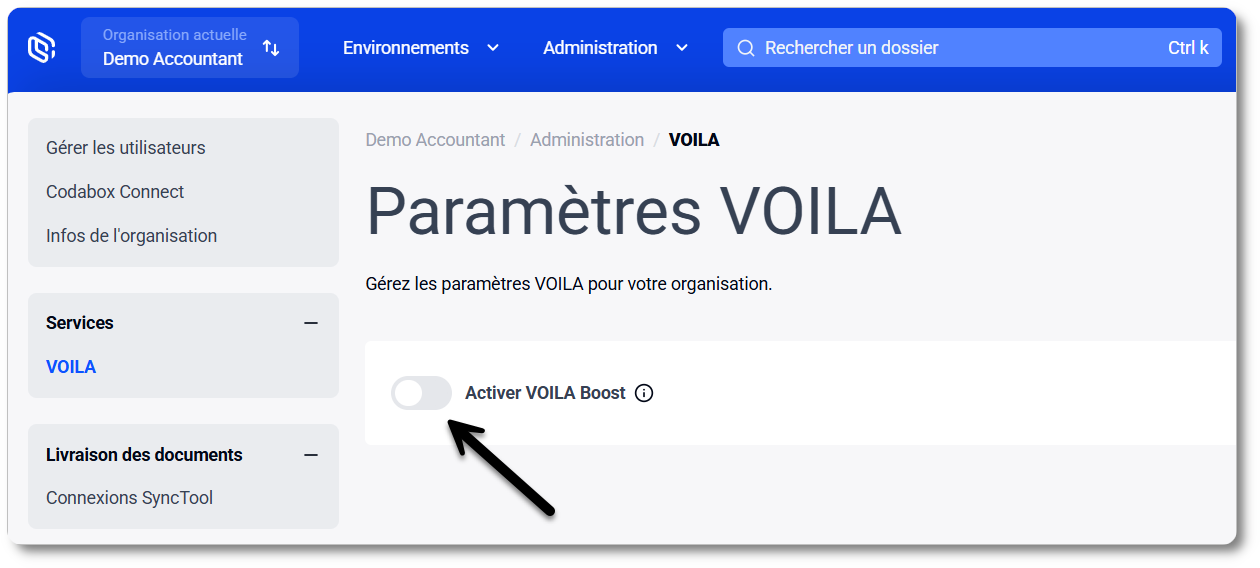Click the Administration chevron arrow

(x=682, y=48)
